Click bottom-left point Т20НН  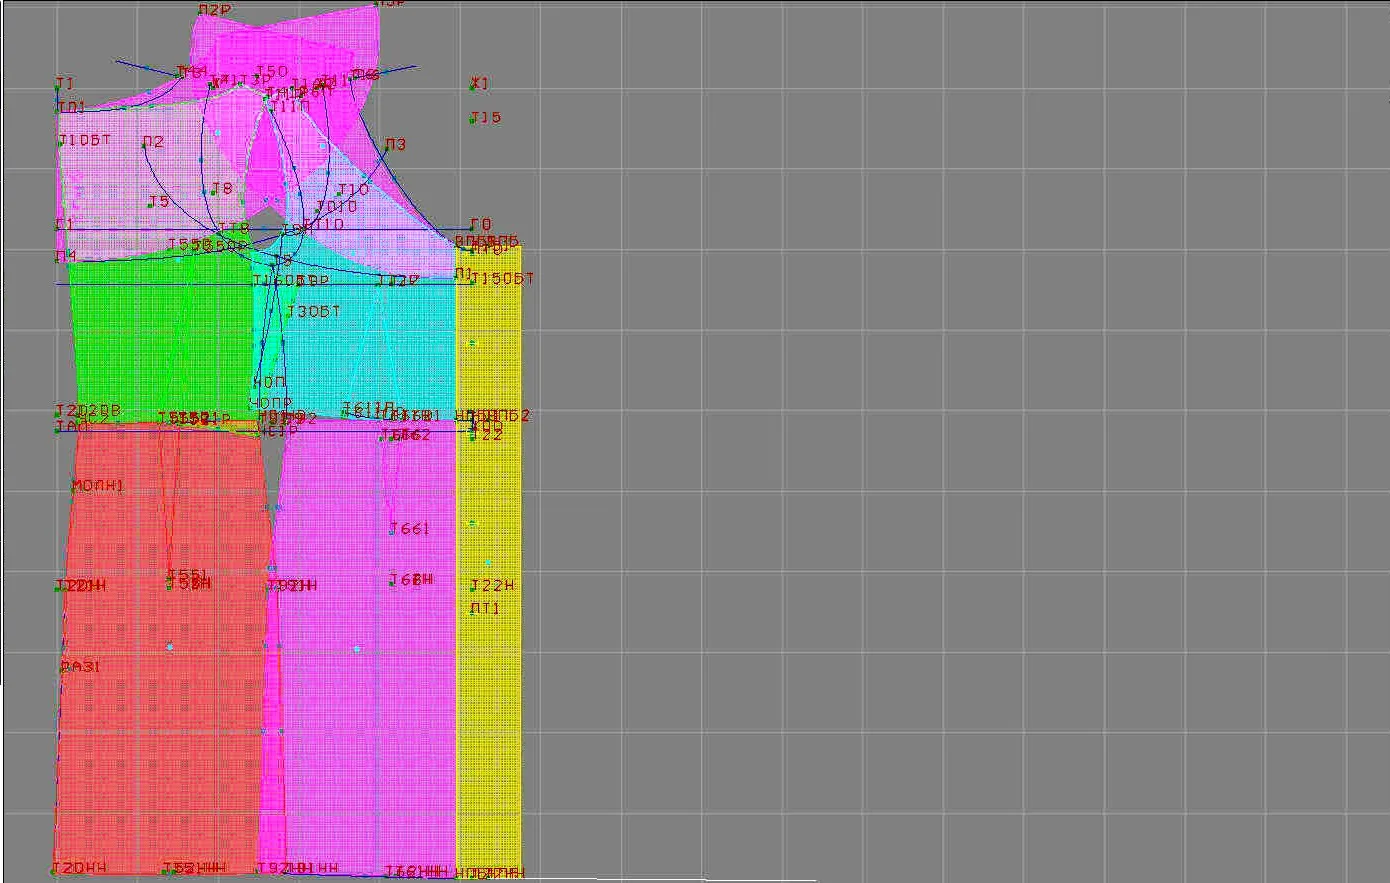coord(79,868)
